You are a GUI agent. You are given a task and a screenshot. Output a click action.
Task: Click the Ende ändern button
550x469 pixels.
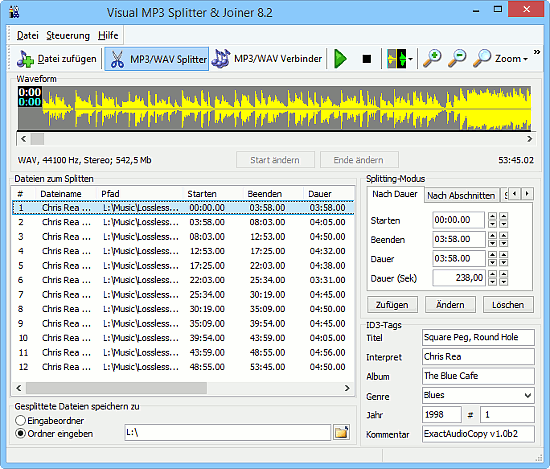point(359,160)
